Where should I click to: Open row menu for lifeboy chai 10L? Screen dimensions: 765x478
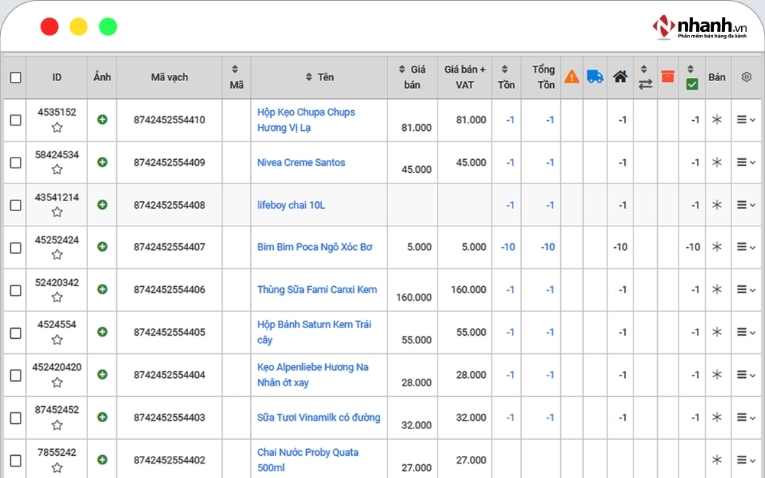pos(745,205)
